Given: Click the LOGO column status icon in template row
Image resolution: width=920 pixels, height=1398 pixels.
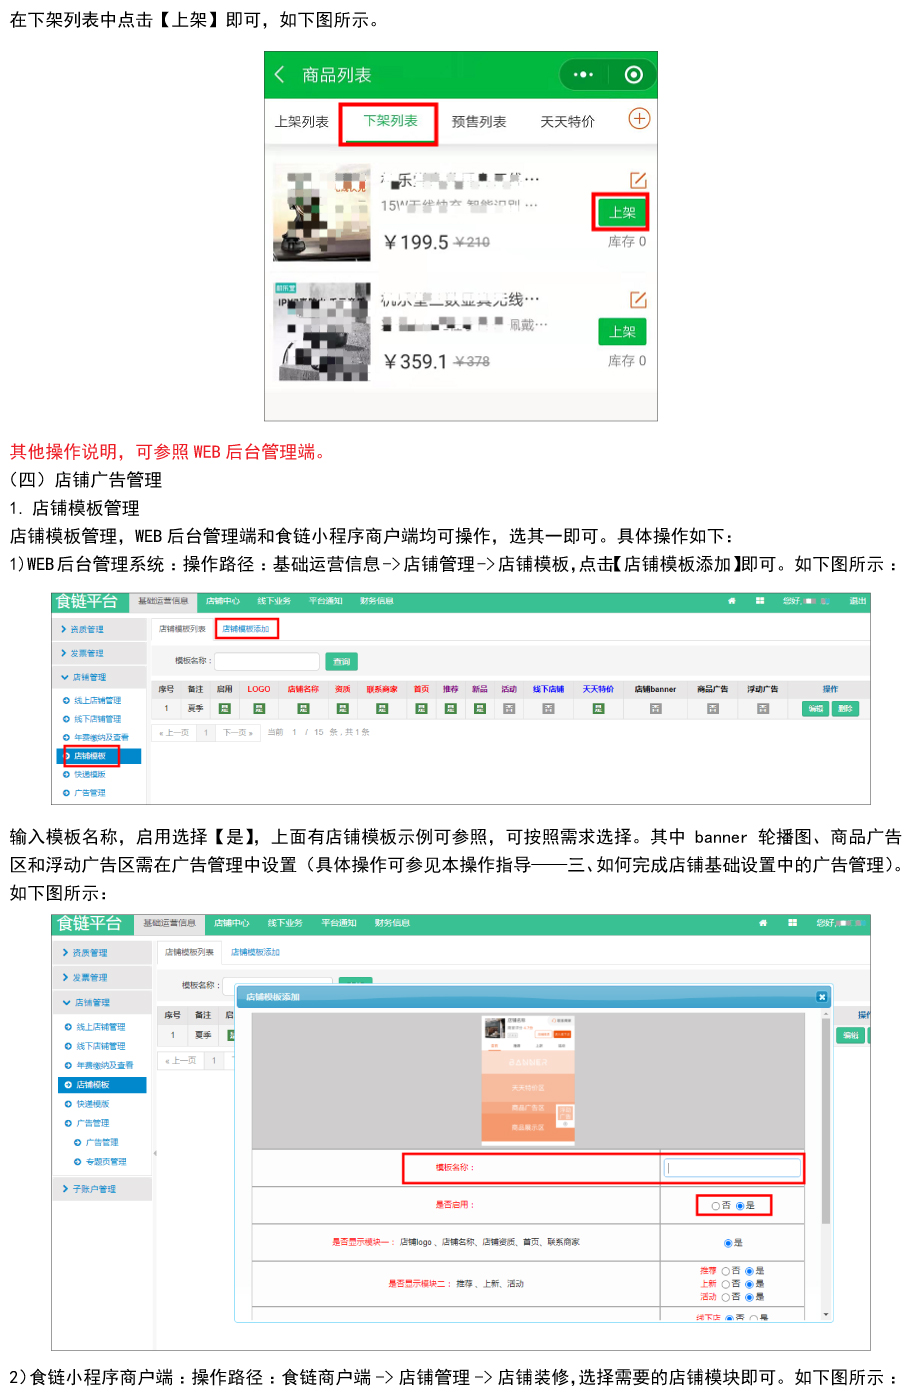Looking at the screenshot, I should pos(259,709).
